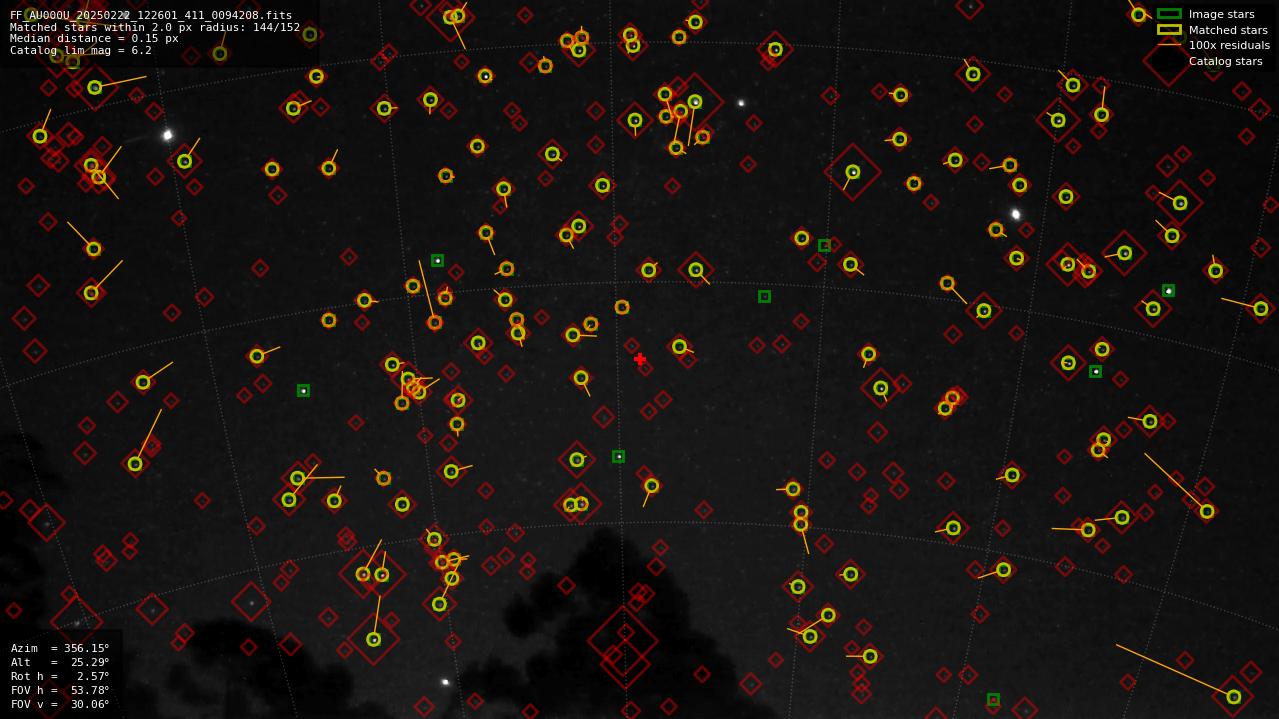1279x719 pixels.
Task: Select the 'Matched stars' legend label
Action: click(x=1228, y=30)
